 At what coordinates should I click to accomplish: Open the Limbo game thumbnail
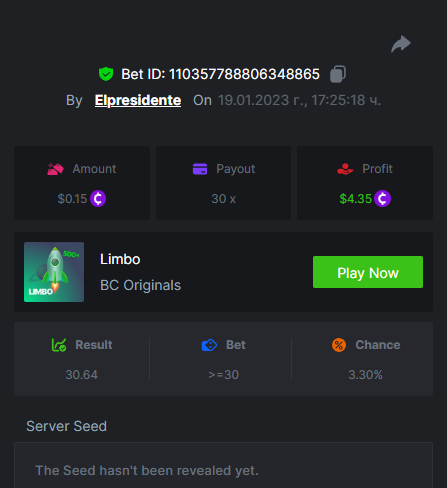click(x=54, y=272)
